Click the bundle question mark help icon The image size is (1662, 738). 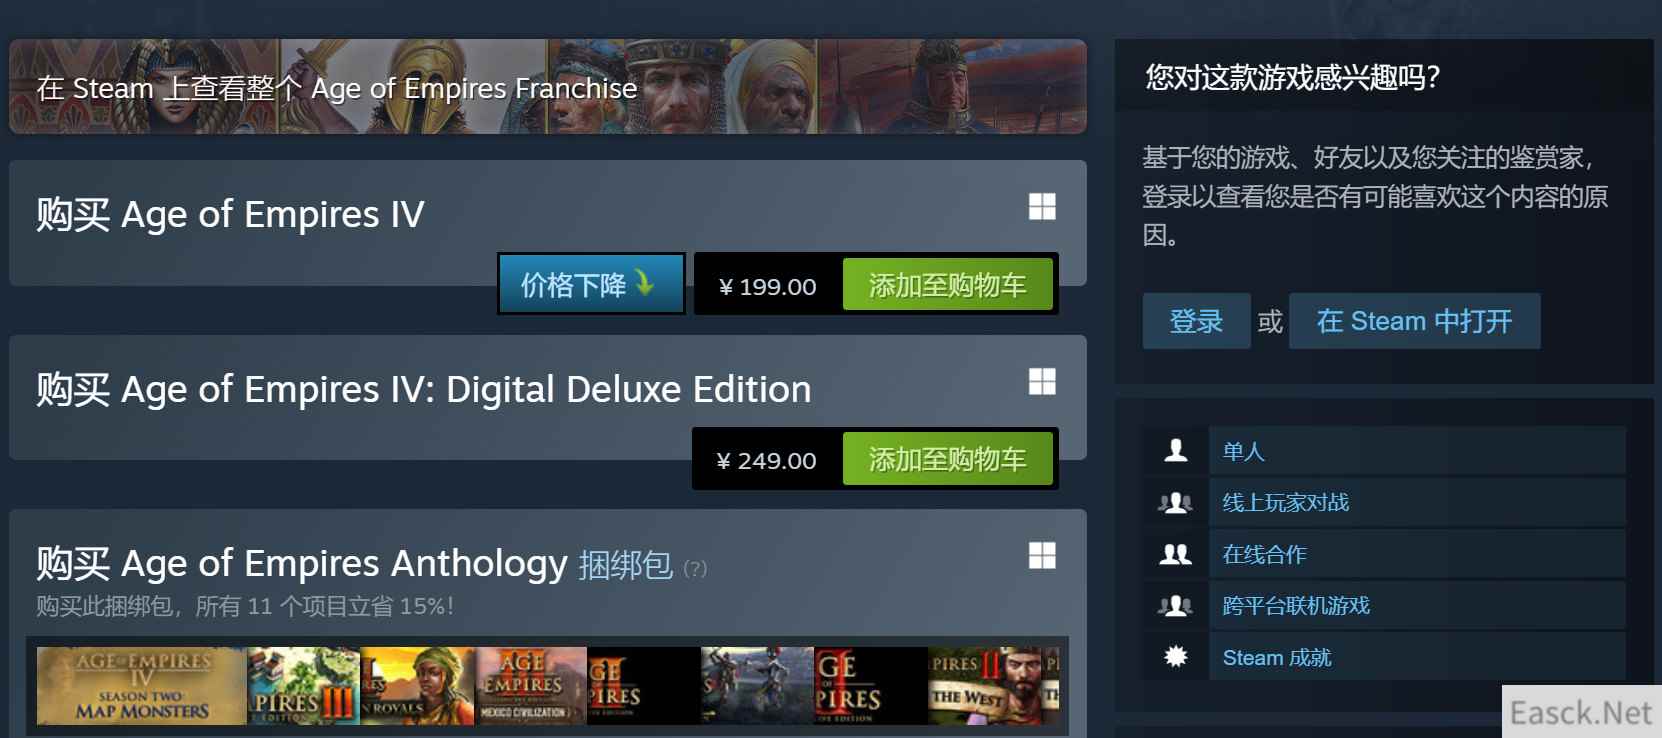(x=695, y=569)
